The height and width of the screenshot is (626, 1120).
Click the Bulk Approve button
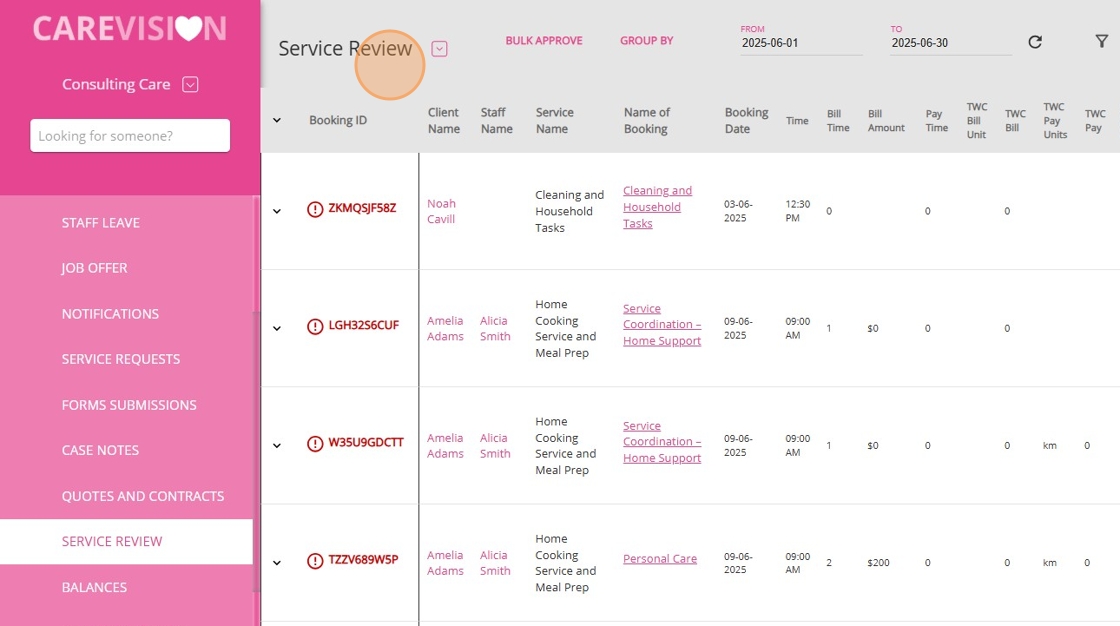544,41
